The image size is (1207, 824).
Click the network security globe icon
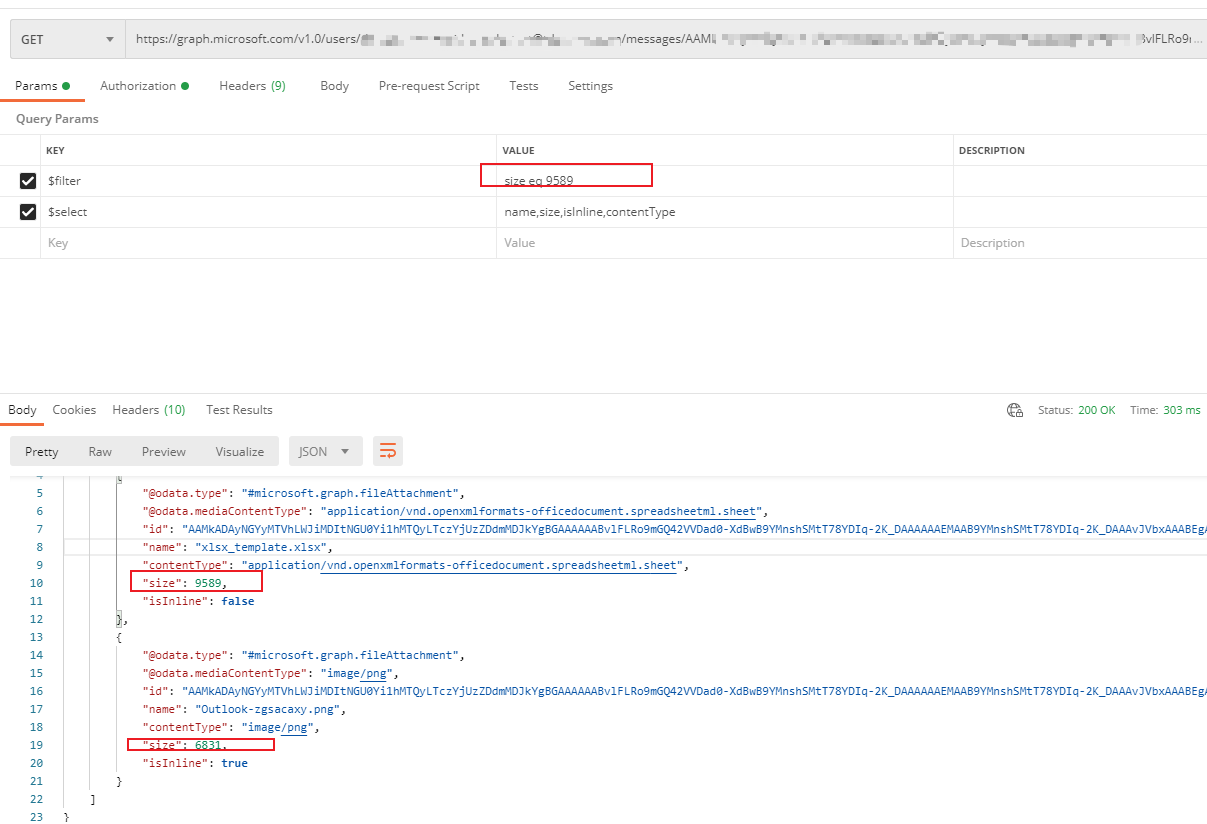pos(1014,409)
